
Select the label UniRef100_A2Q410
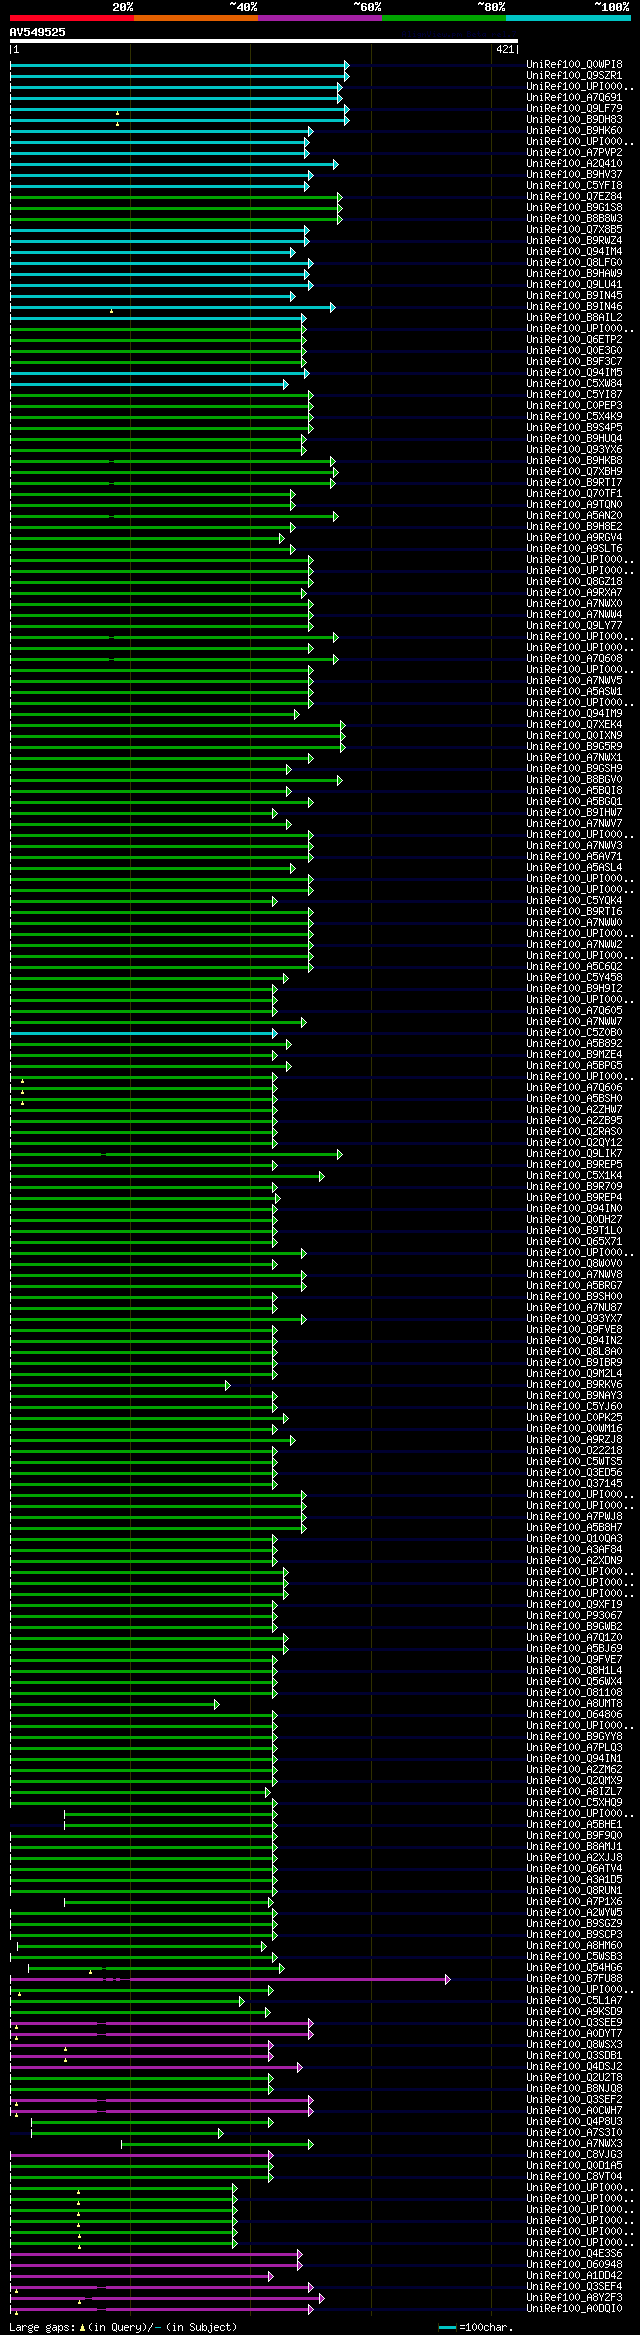pyautogui.click(x=574, y=164)
